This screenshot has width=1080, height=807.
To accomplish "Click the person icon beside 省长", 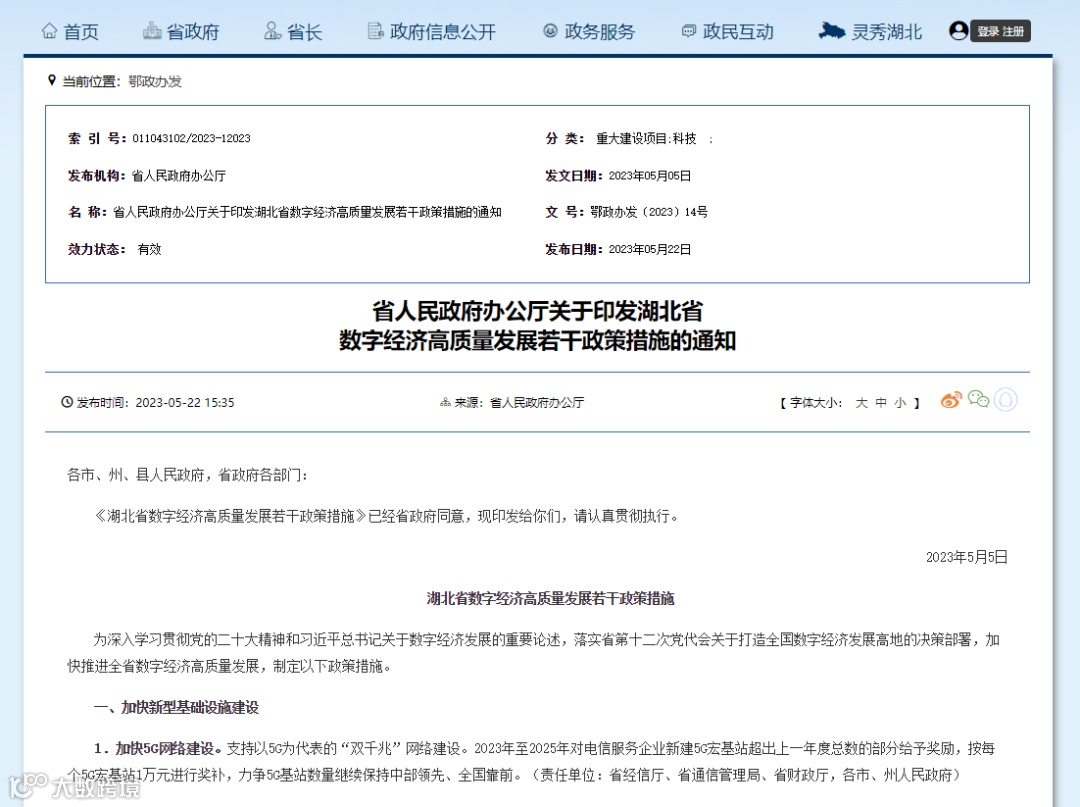I will [x=273, y=31].
